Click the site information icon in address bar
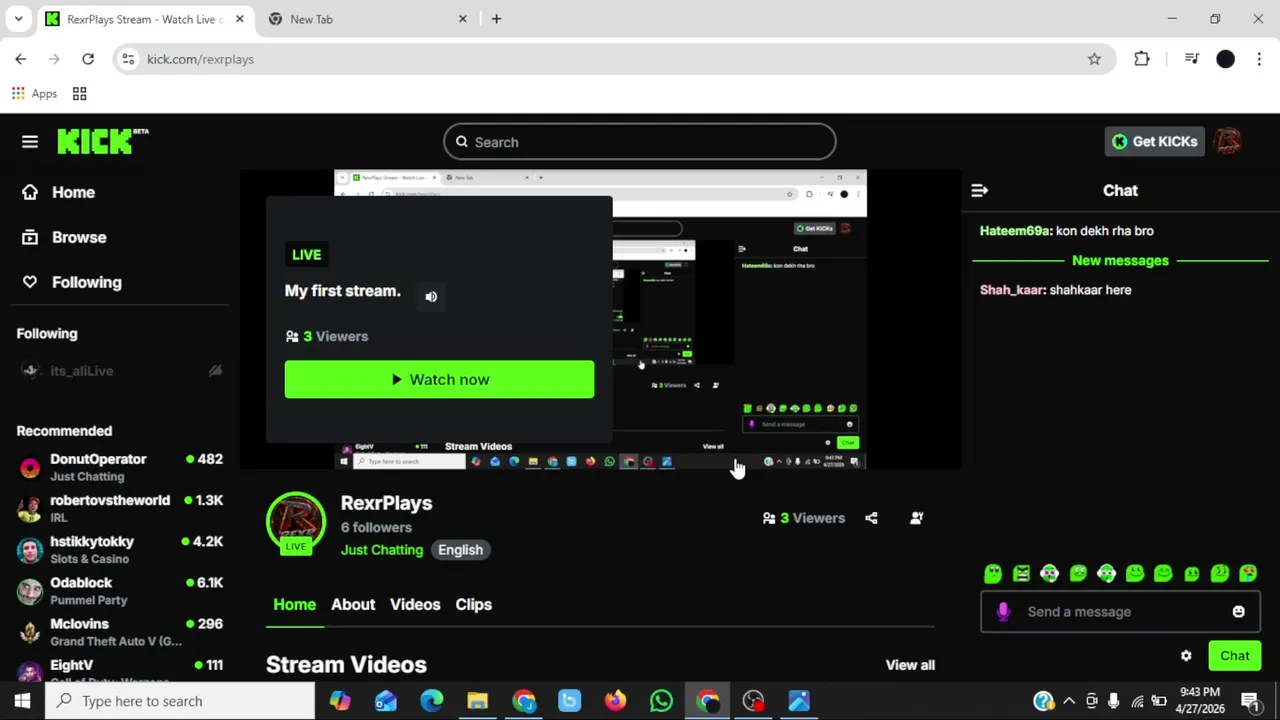 pos(128,59)
